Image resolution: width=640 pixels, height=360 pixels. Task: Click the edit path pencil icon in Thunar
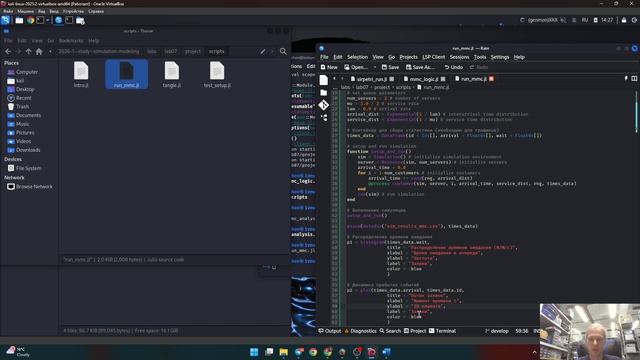click(x=263, y=51)
